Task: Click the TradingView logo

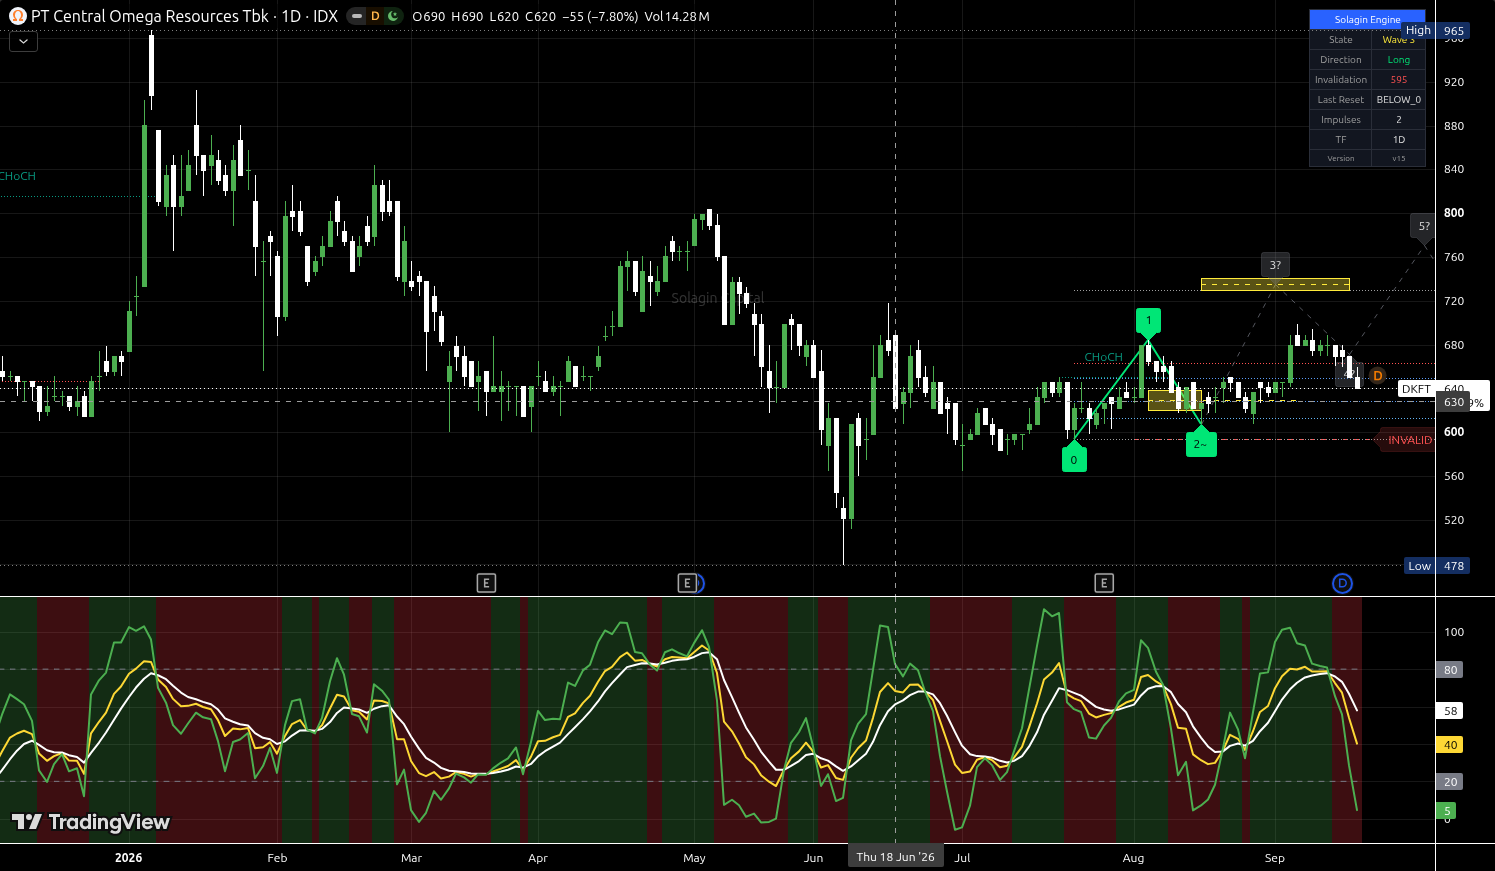Action: tap(91, 822)
